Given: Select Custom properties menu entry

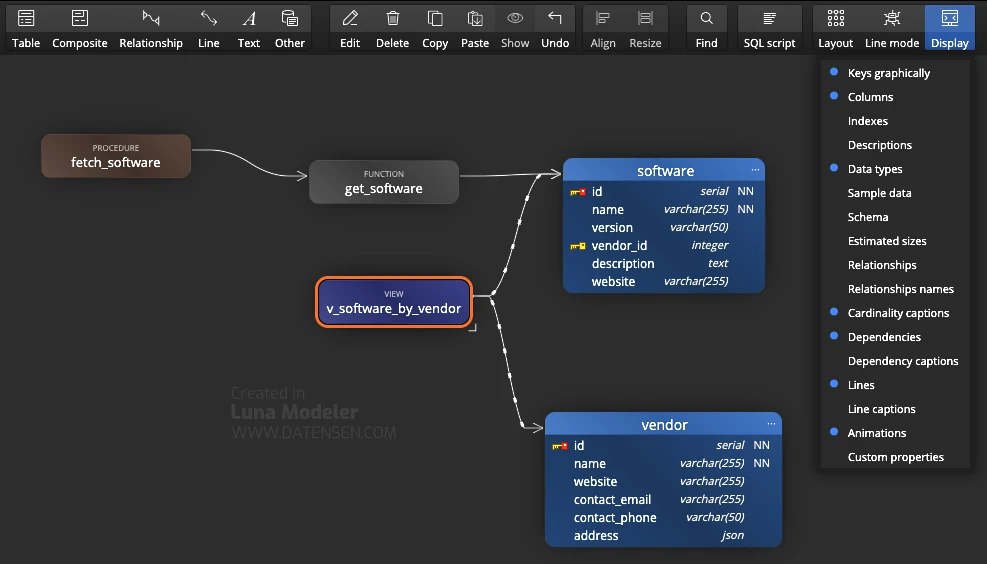Looking at the screenshot, I should click(895, 457).
